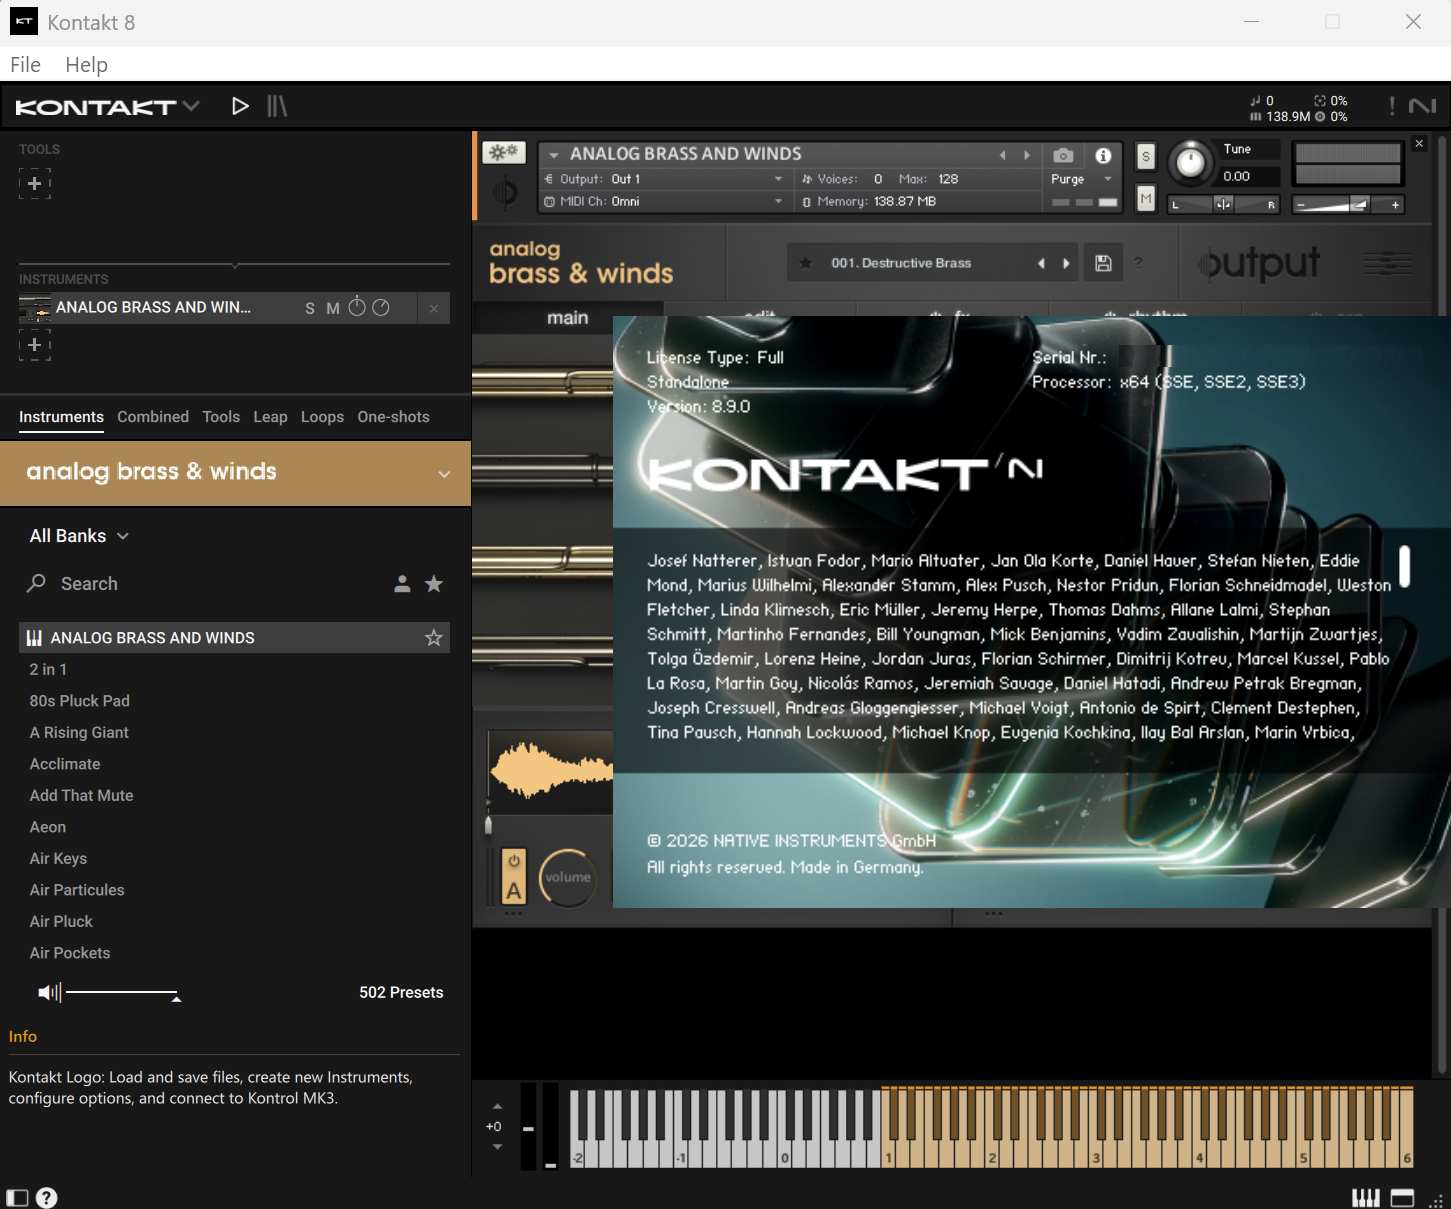
Task: Open the All Banks dropdown
Action: [78, 535]
